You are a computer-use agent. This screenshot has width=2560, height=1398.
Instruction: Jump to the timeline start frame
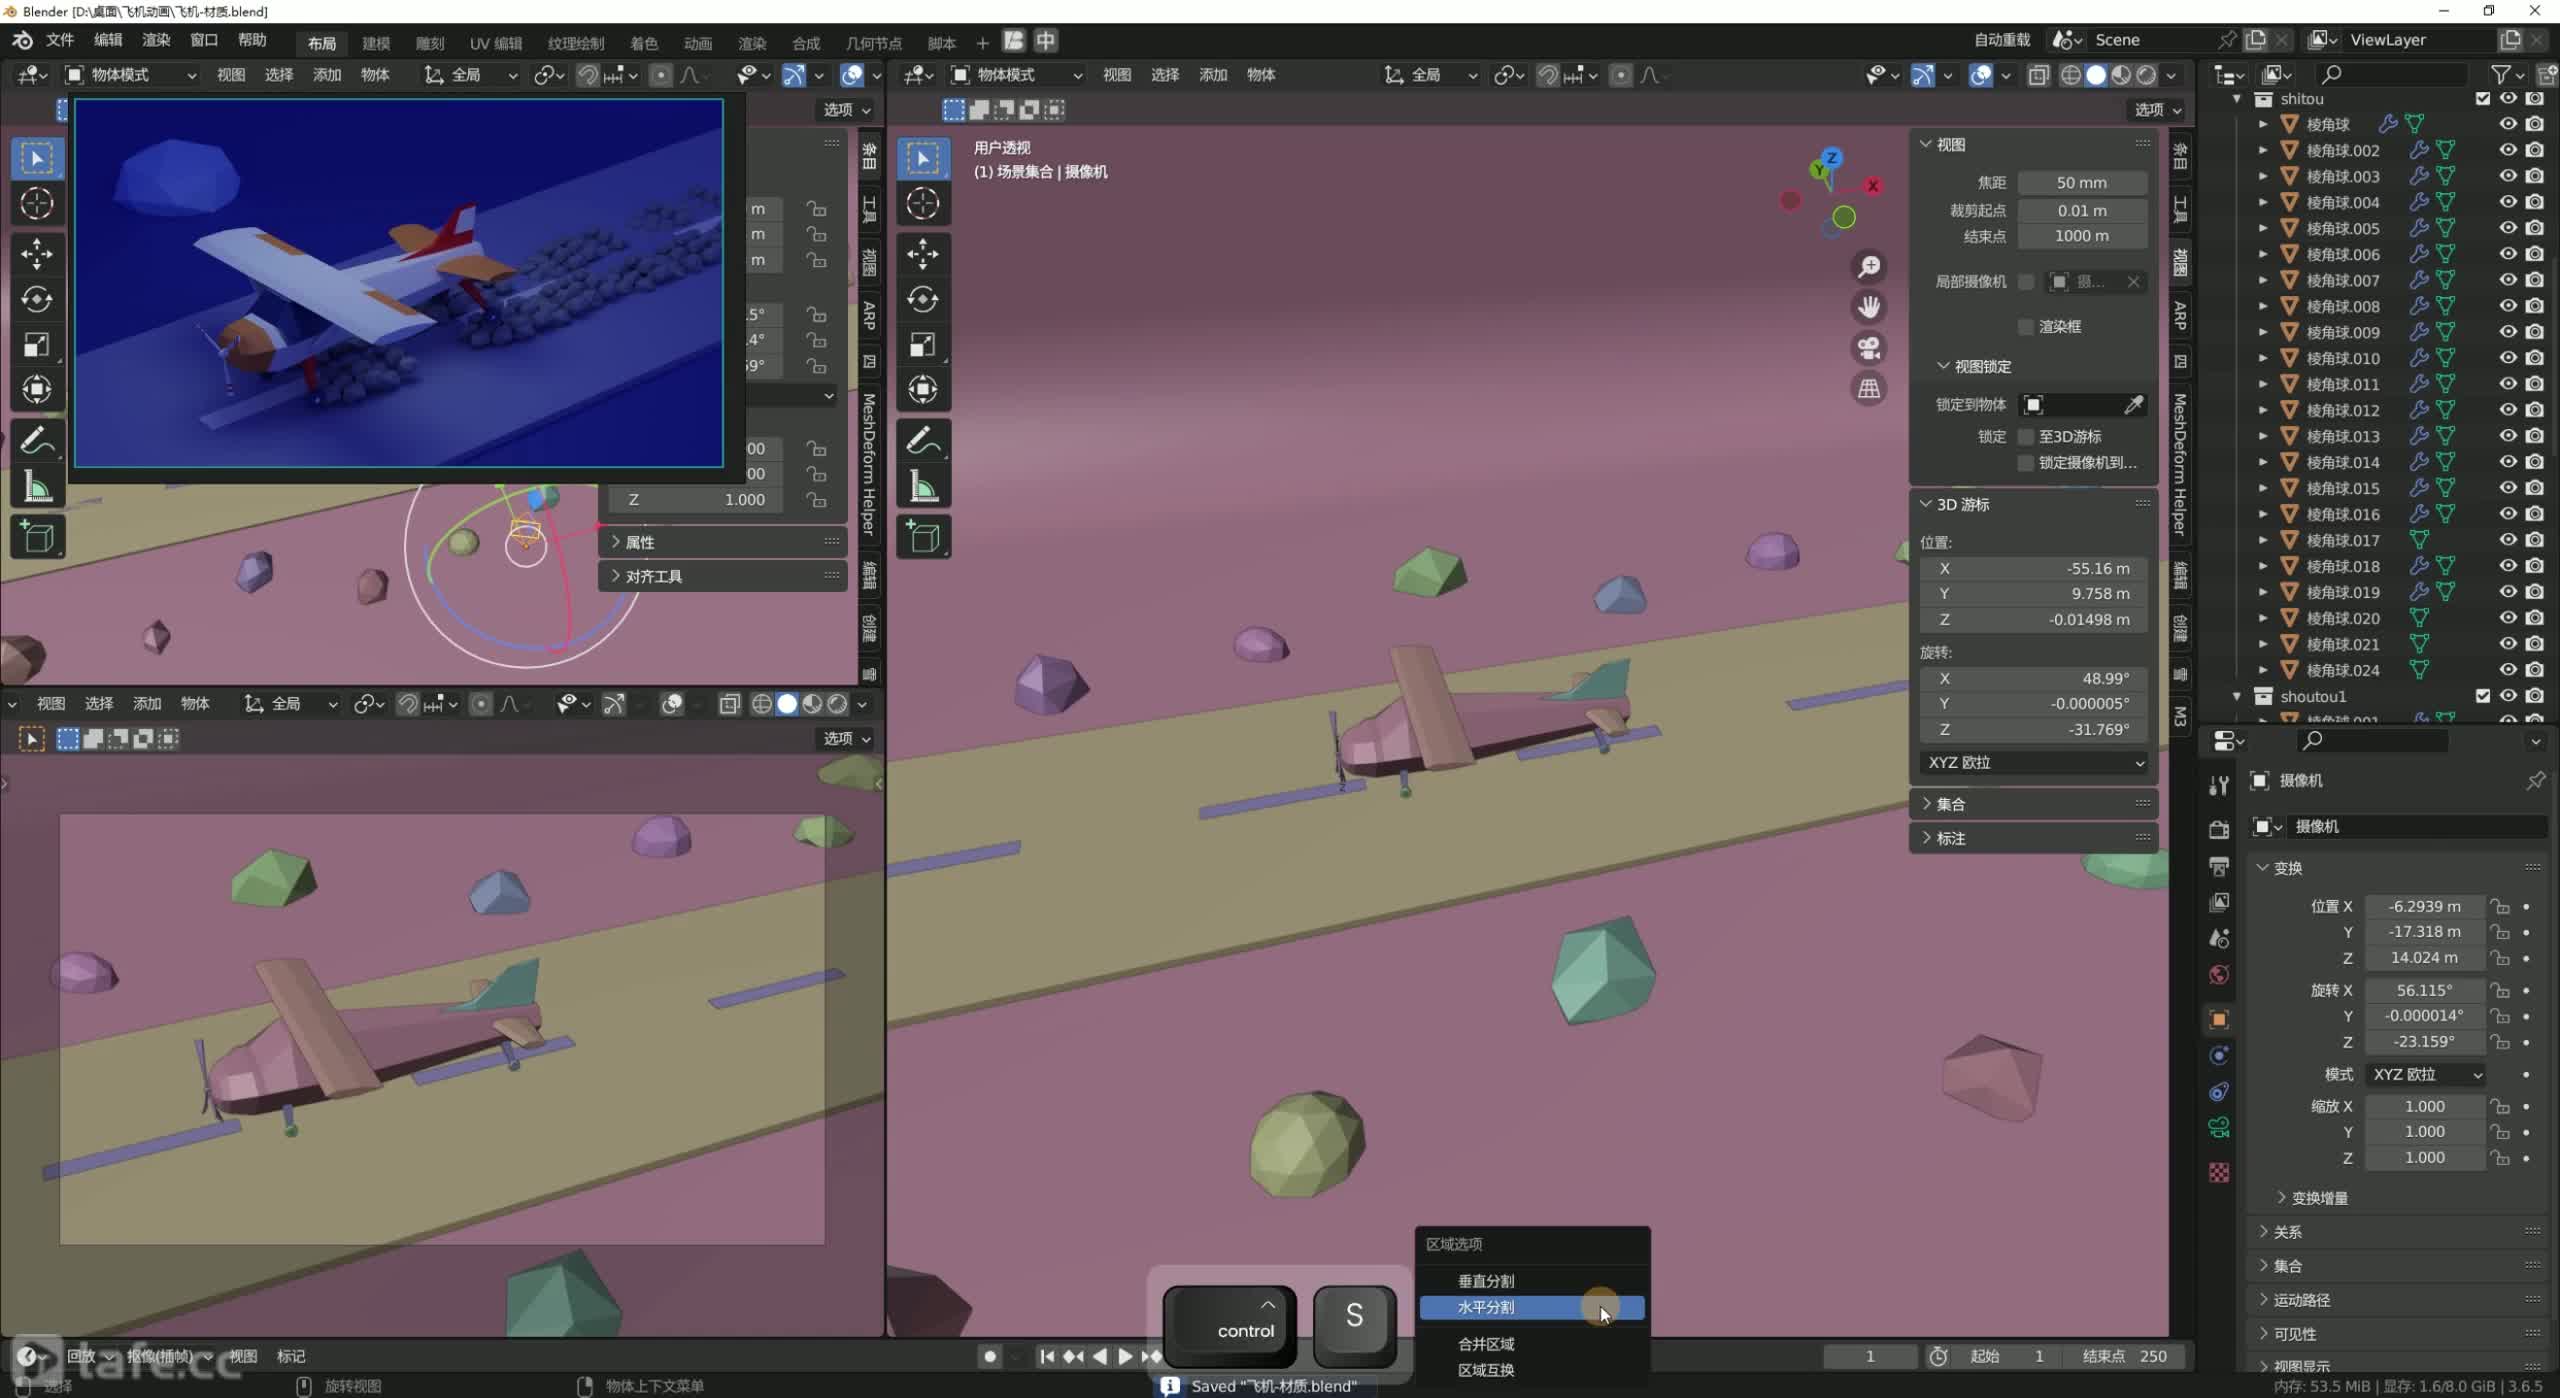[1047, 1356]
